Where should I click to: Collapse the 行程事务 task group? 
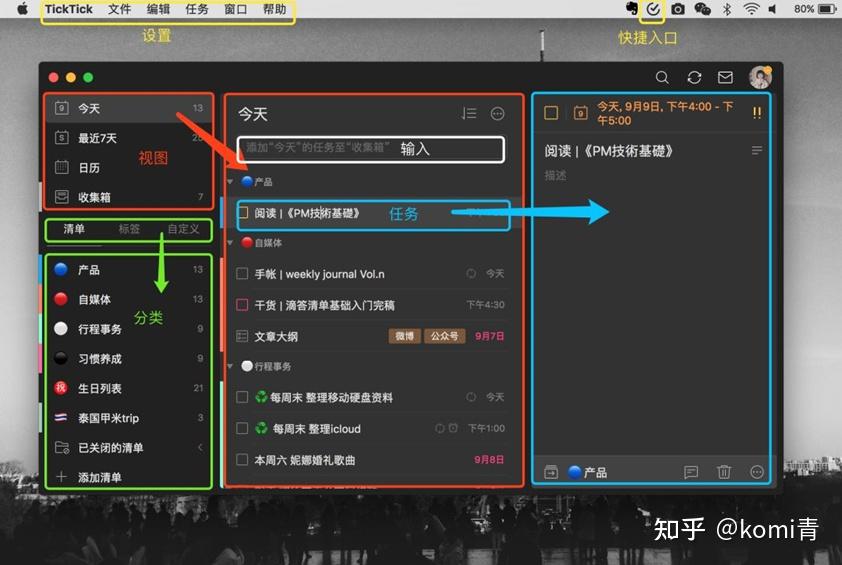(x=230, y=366)
